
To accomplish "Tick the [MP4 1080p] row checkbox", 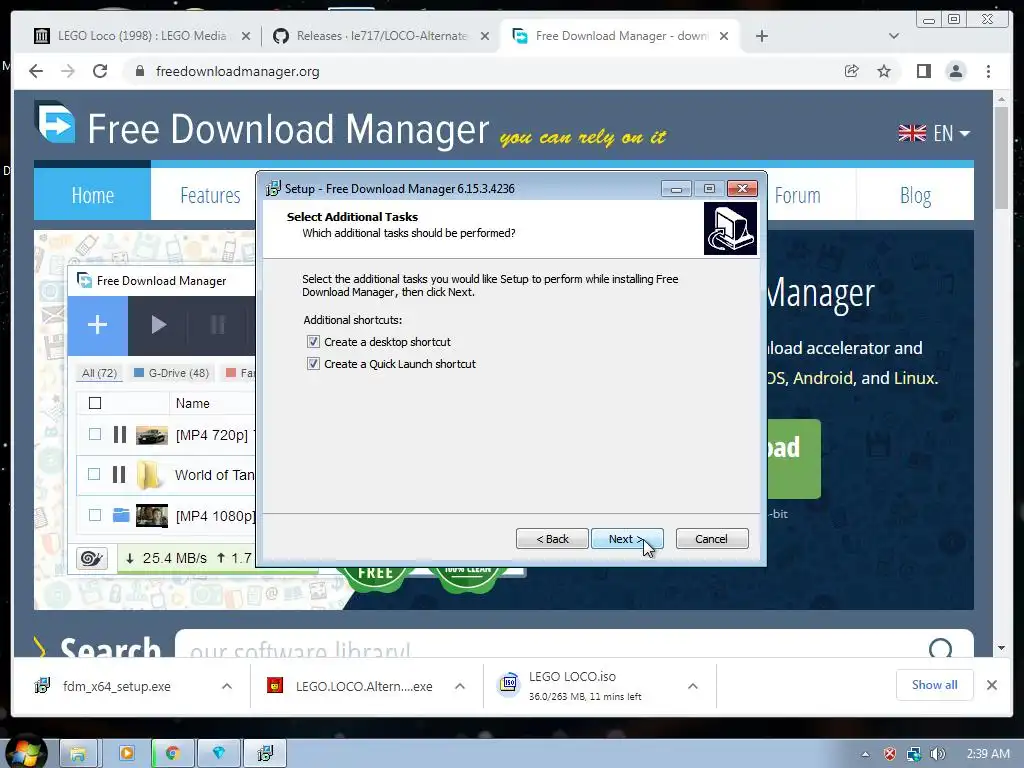I will [x=95, y=515].
